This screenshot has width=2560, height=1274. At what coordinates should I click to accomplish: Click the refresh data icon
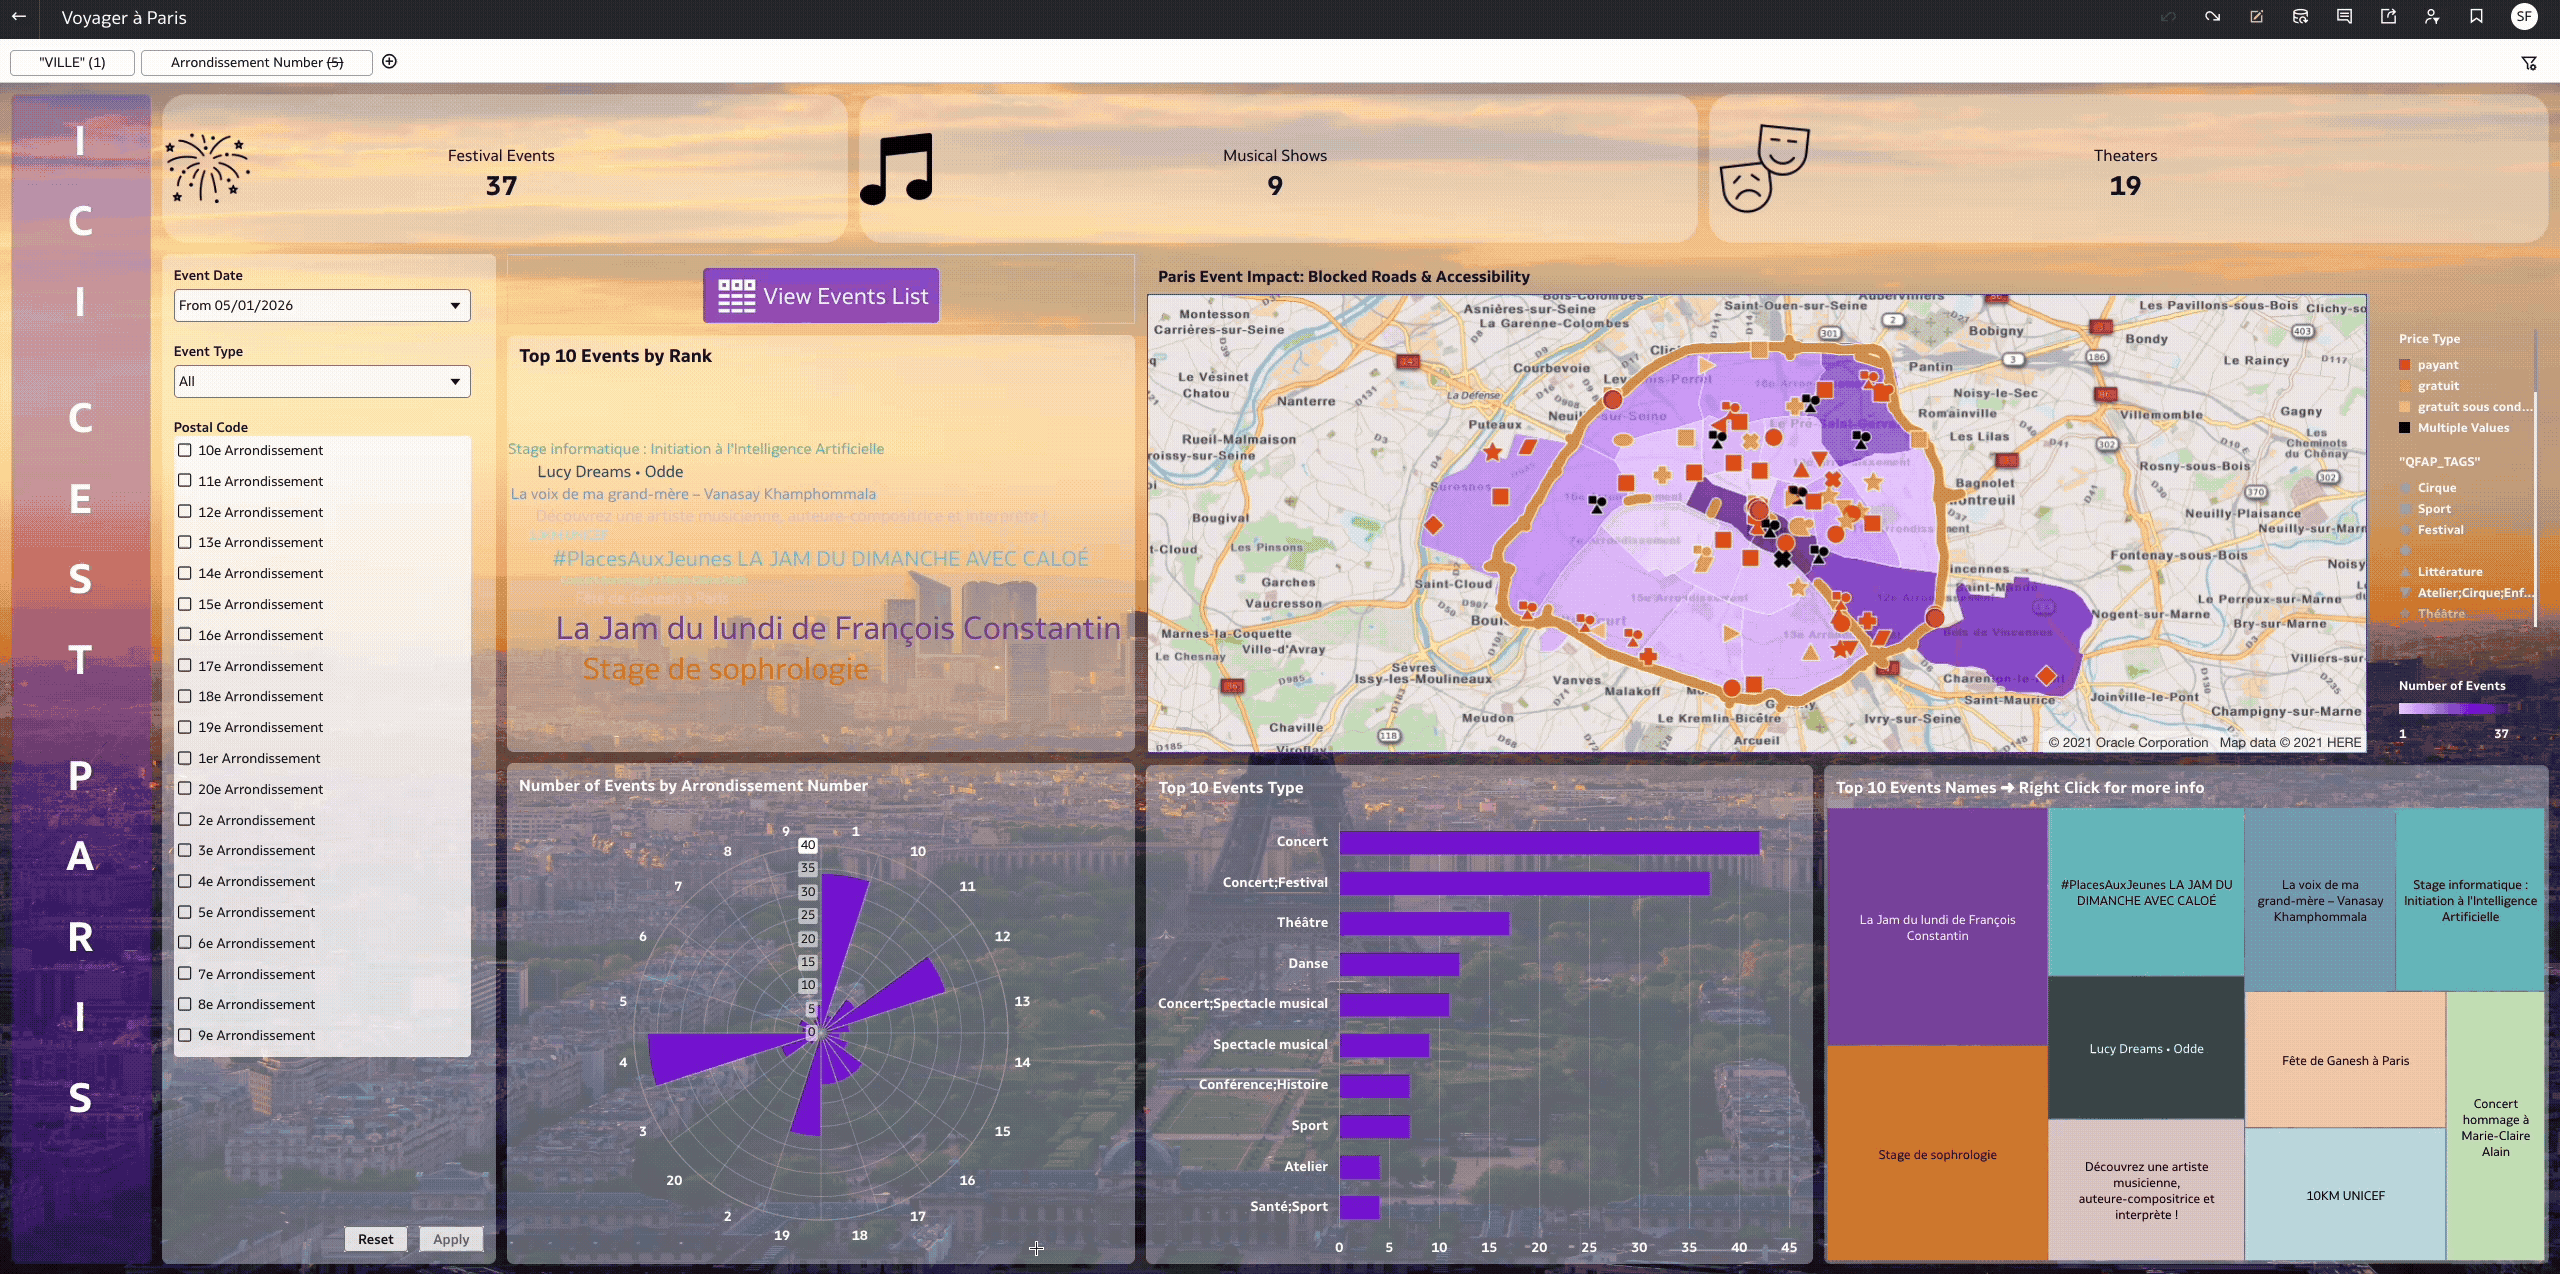click(x=2300, y=17)
